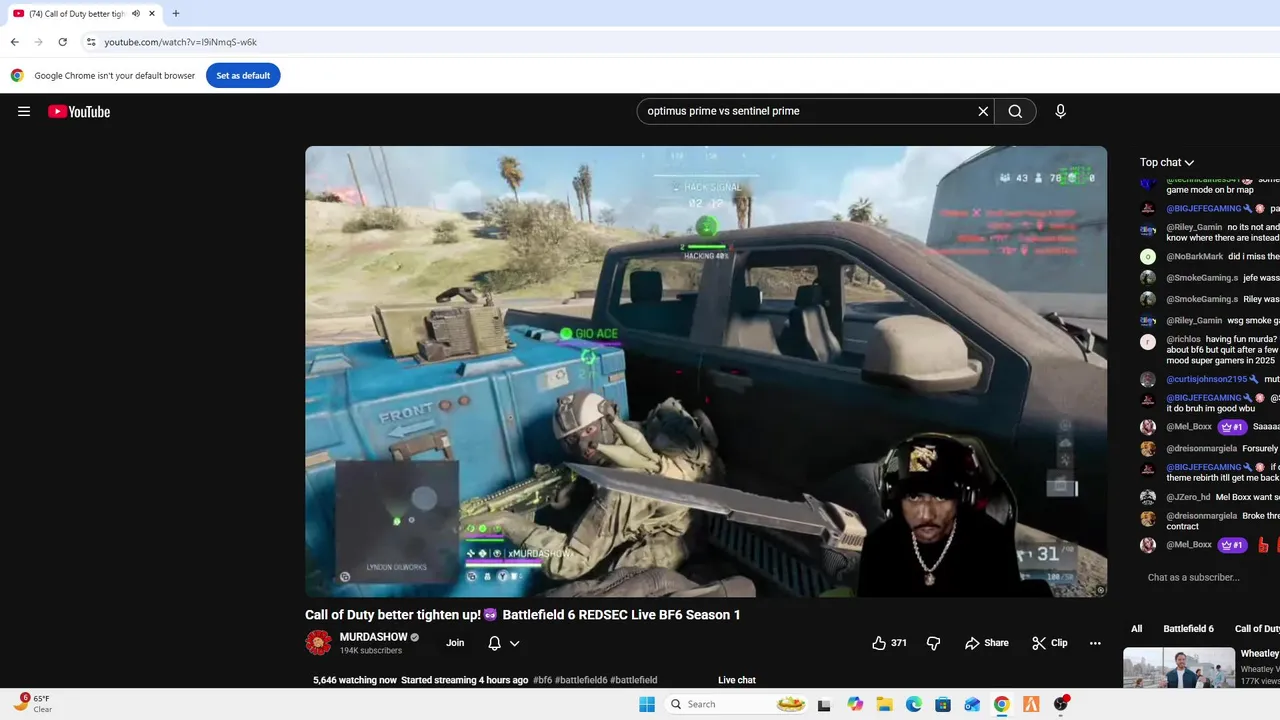Switch to Chrome taskbar icon
Screen dimensions: 1280x720
(1002, 704)
